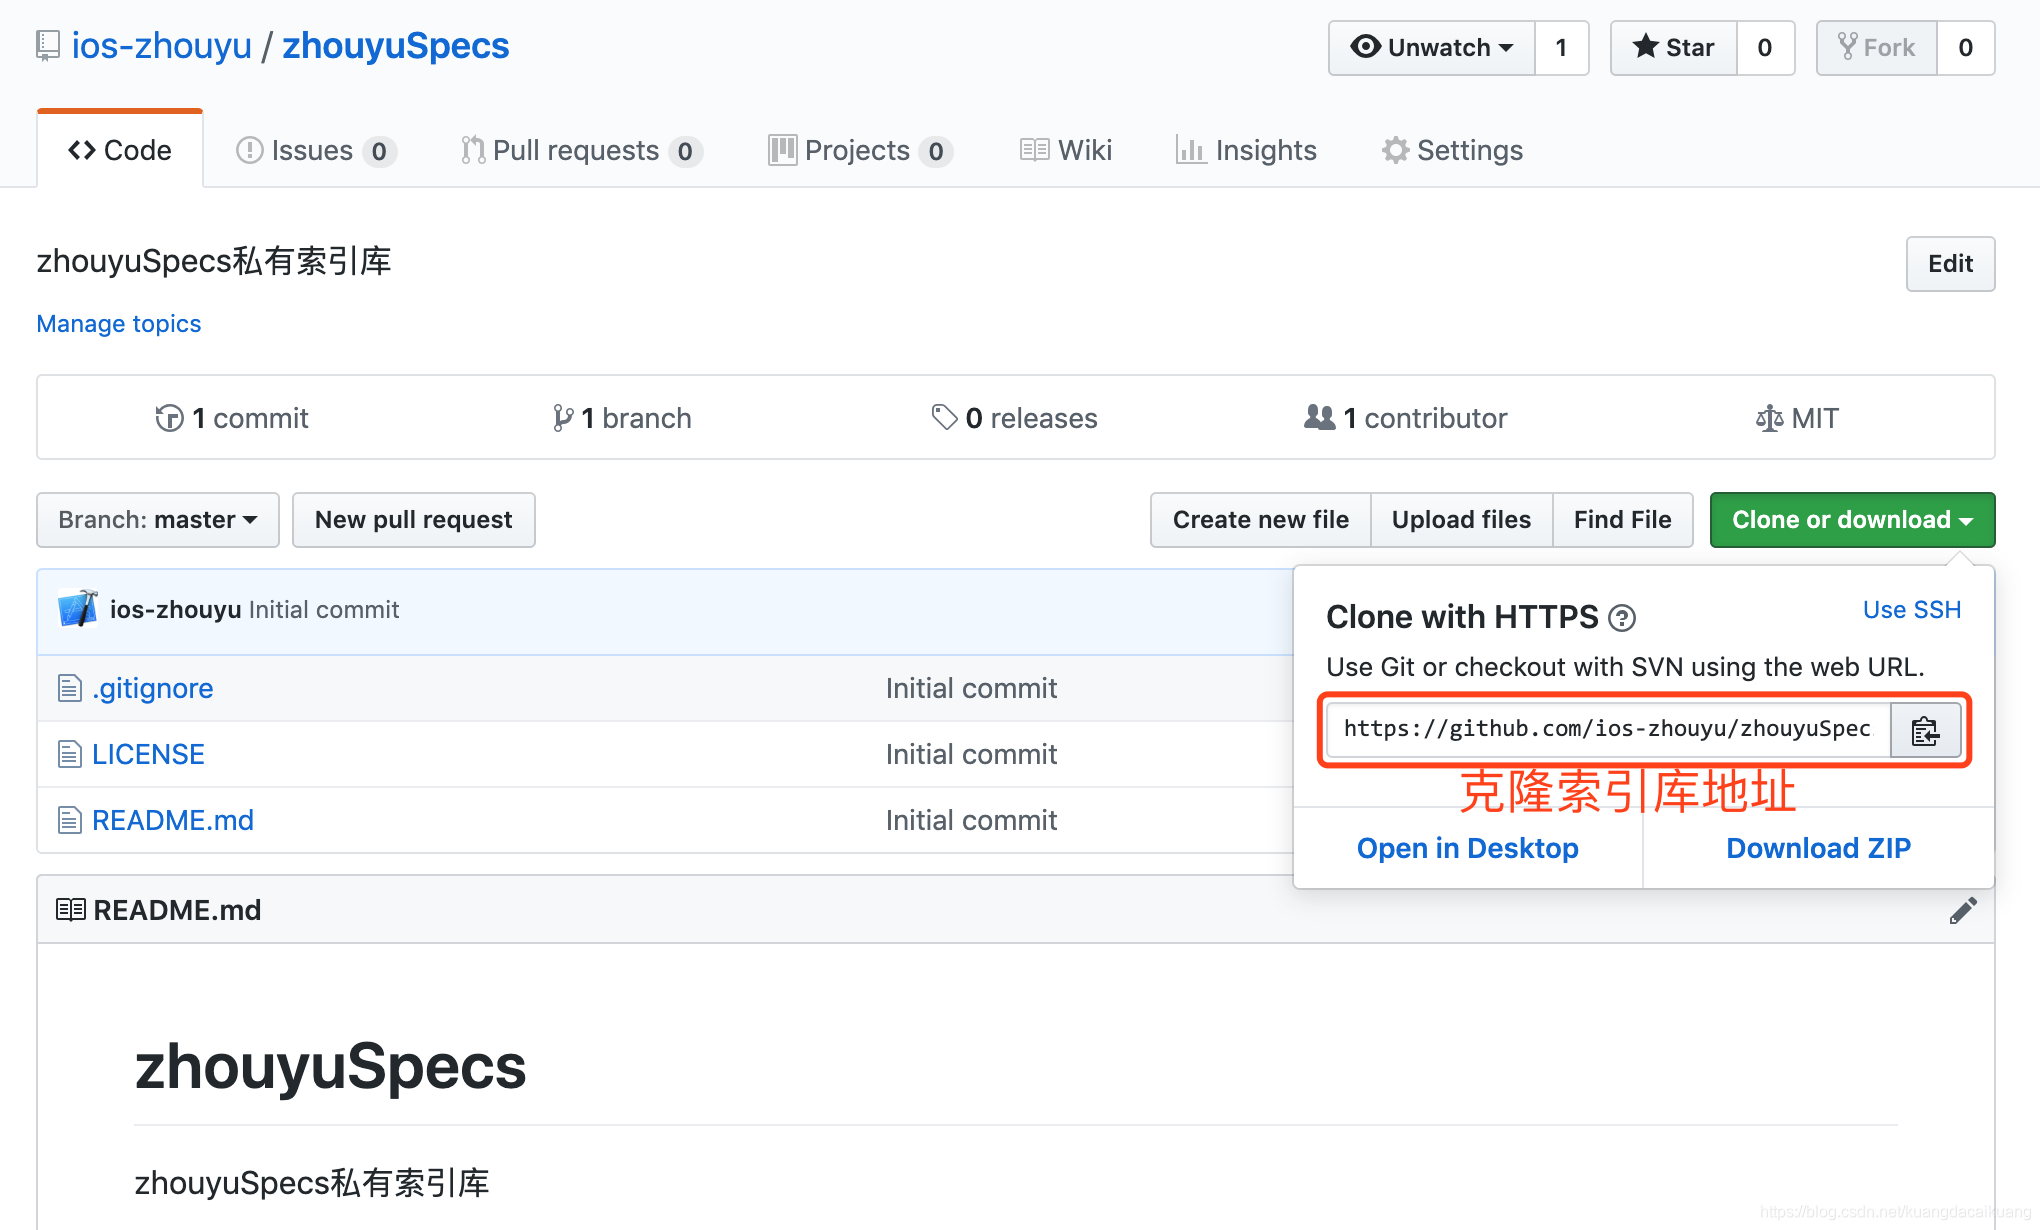Viewport: 2040px width, 1230px height.
Task: Click the book icon in the README.md header
Action: (71, 910)
